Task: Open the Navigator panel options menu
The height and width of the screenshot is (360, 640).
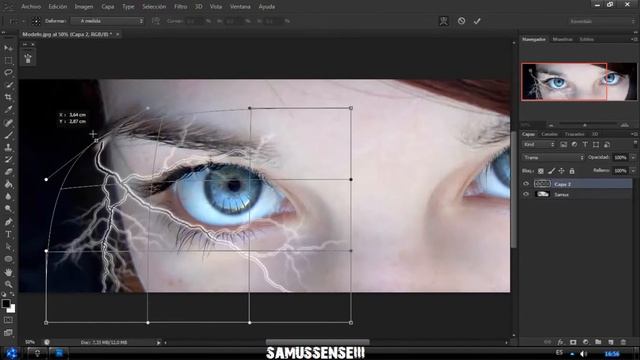Action: click(634, 39)
